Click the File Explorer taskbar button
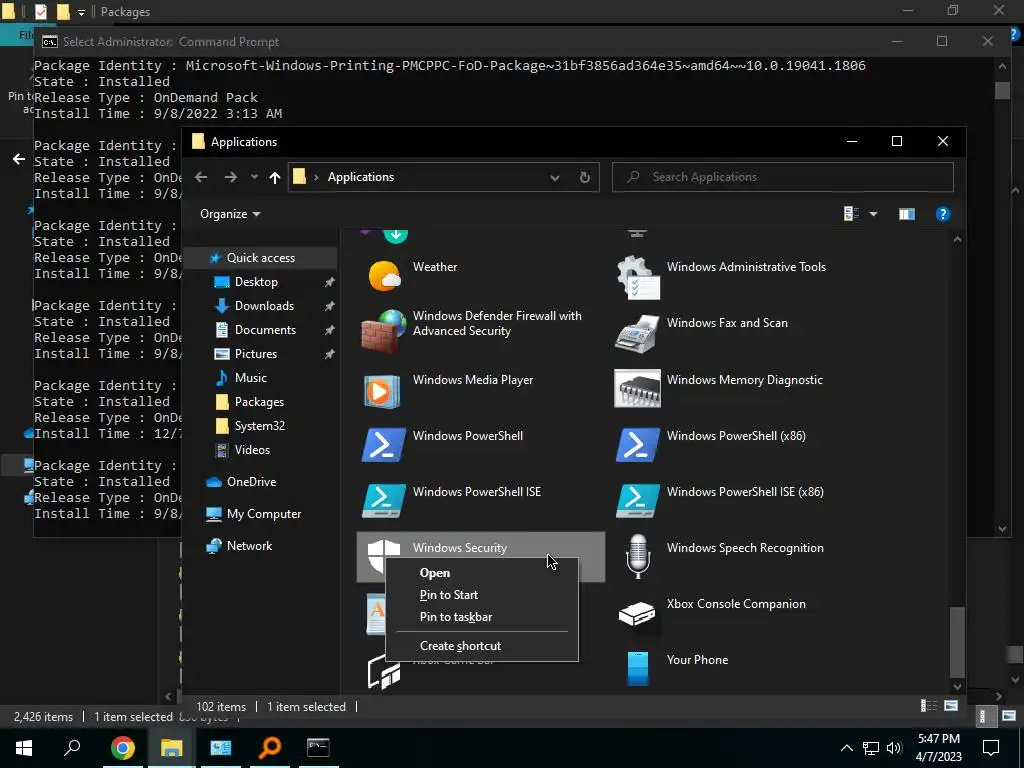Viewport: 1024px width, 768px height. (171, 748)
